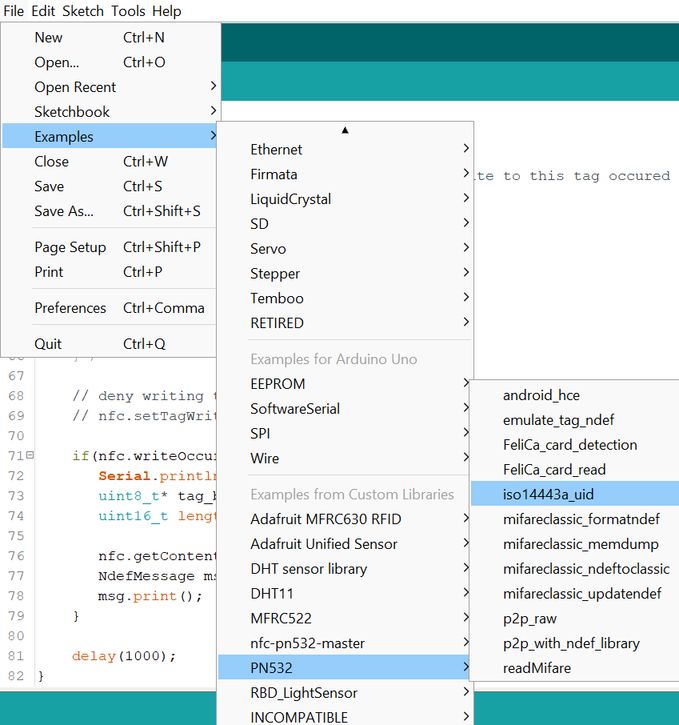This screenshot has height=725, width=679.
Task: Open Preferences from the File menu
Action: click(110, 308)
